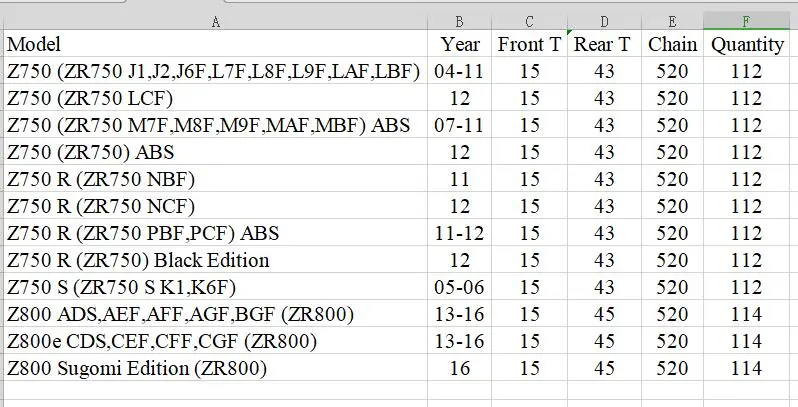Click Quantity 112 in Z750 (ZR750) ABS row

coord(746,152)
